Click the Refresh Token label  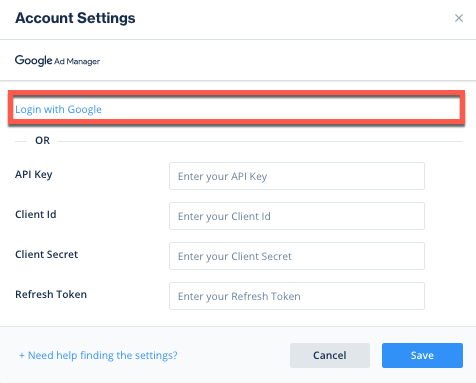pyautogui.click(x=51, y=294)
